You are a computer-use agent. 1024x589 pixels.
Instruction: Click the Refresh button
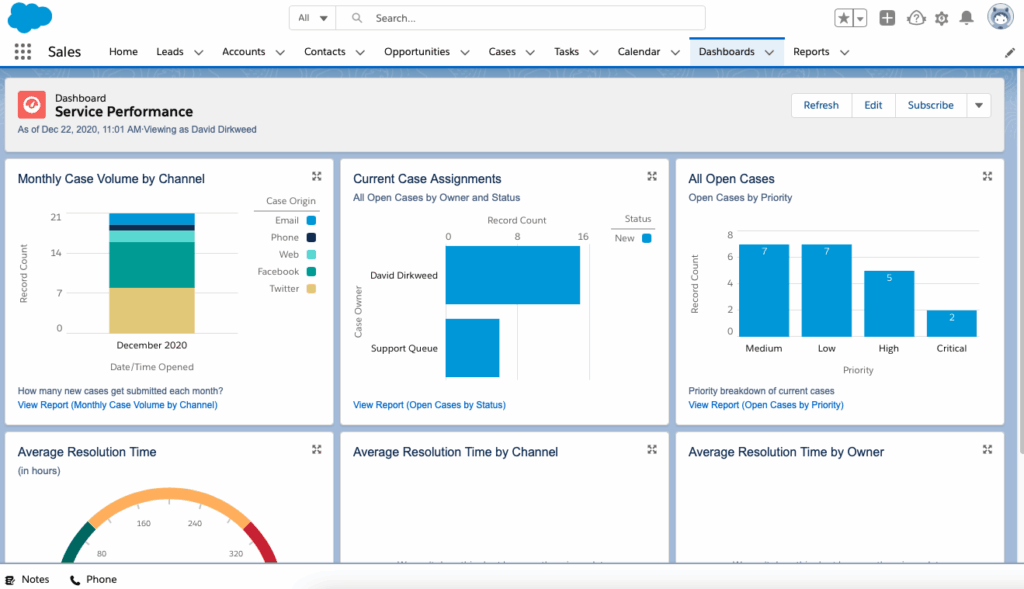821,105
